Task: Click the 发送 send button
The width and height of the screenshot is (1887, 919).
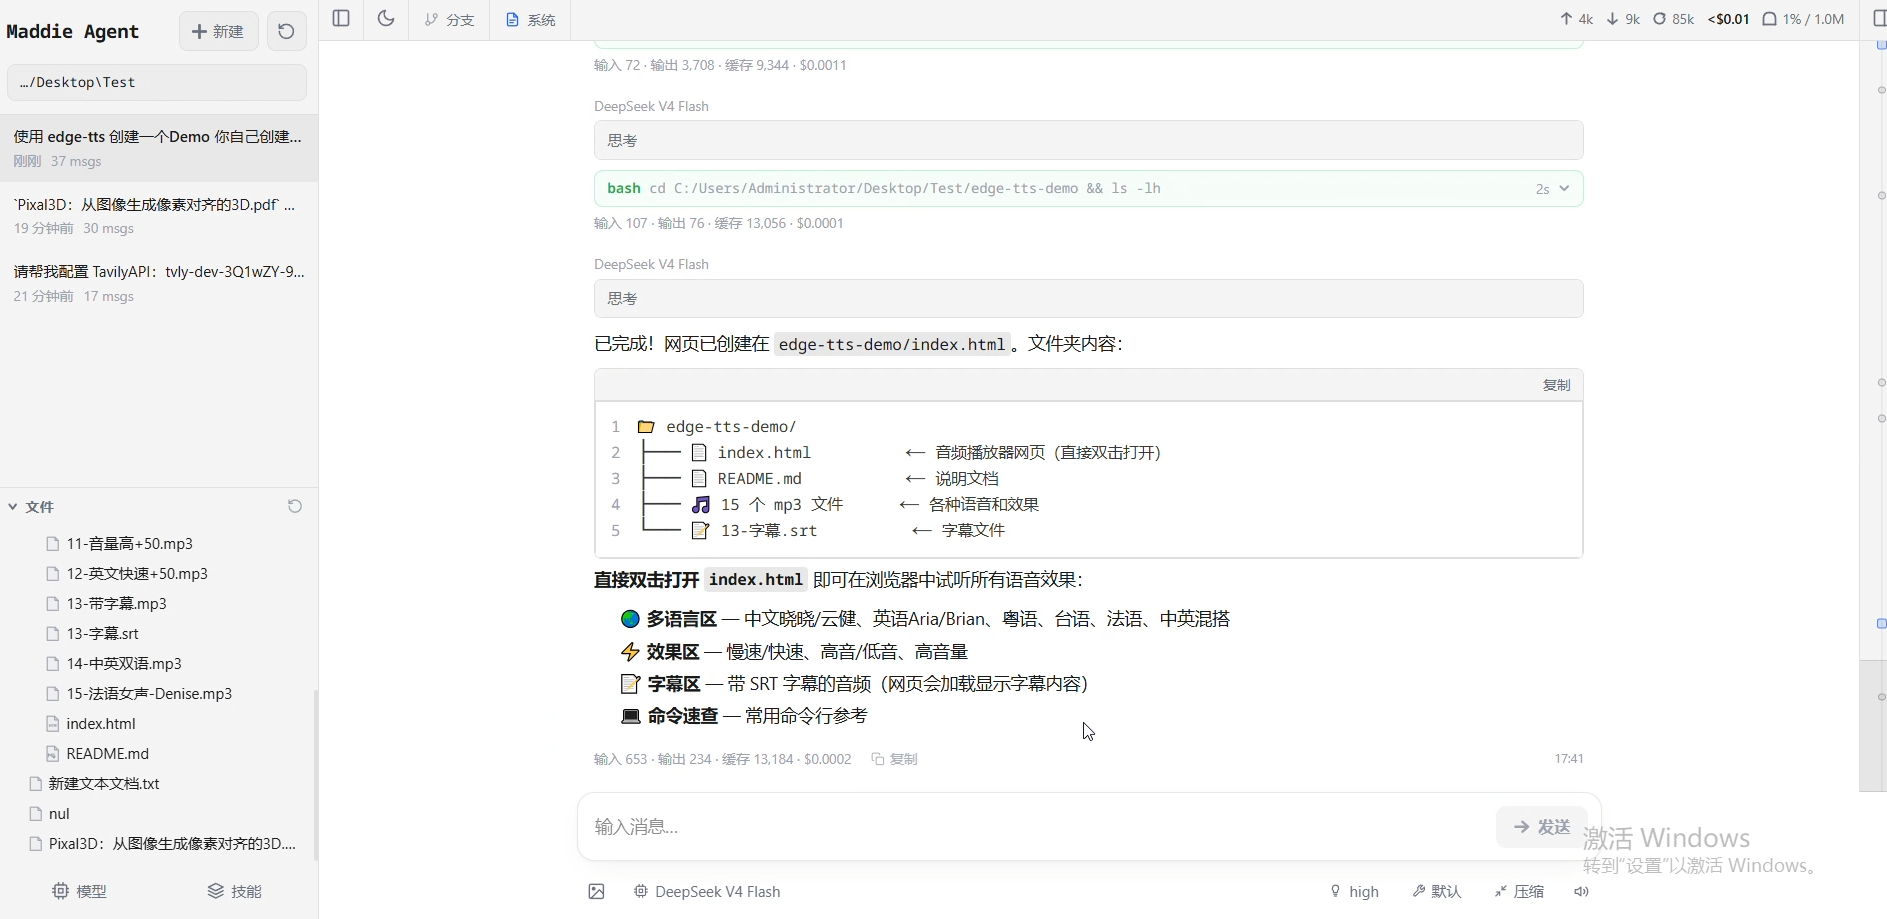Action: (x=1541, y=827)
